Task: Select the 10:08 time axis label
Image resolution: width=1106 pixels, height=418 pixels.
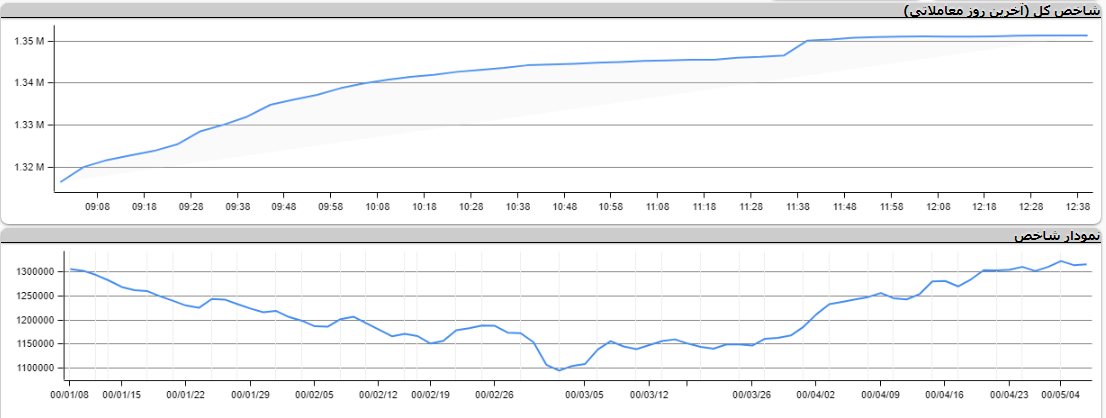Action: tap(377, 207)
